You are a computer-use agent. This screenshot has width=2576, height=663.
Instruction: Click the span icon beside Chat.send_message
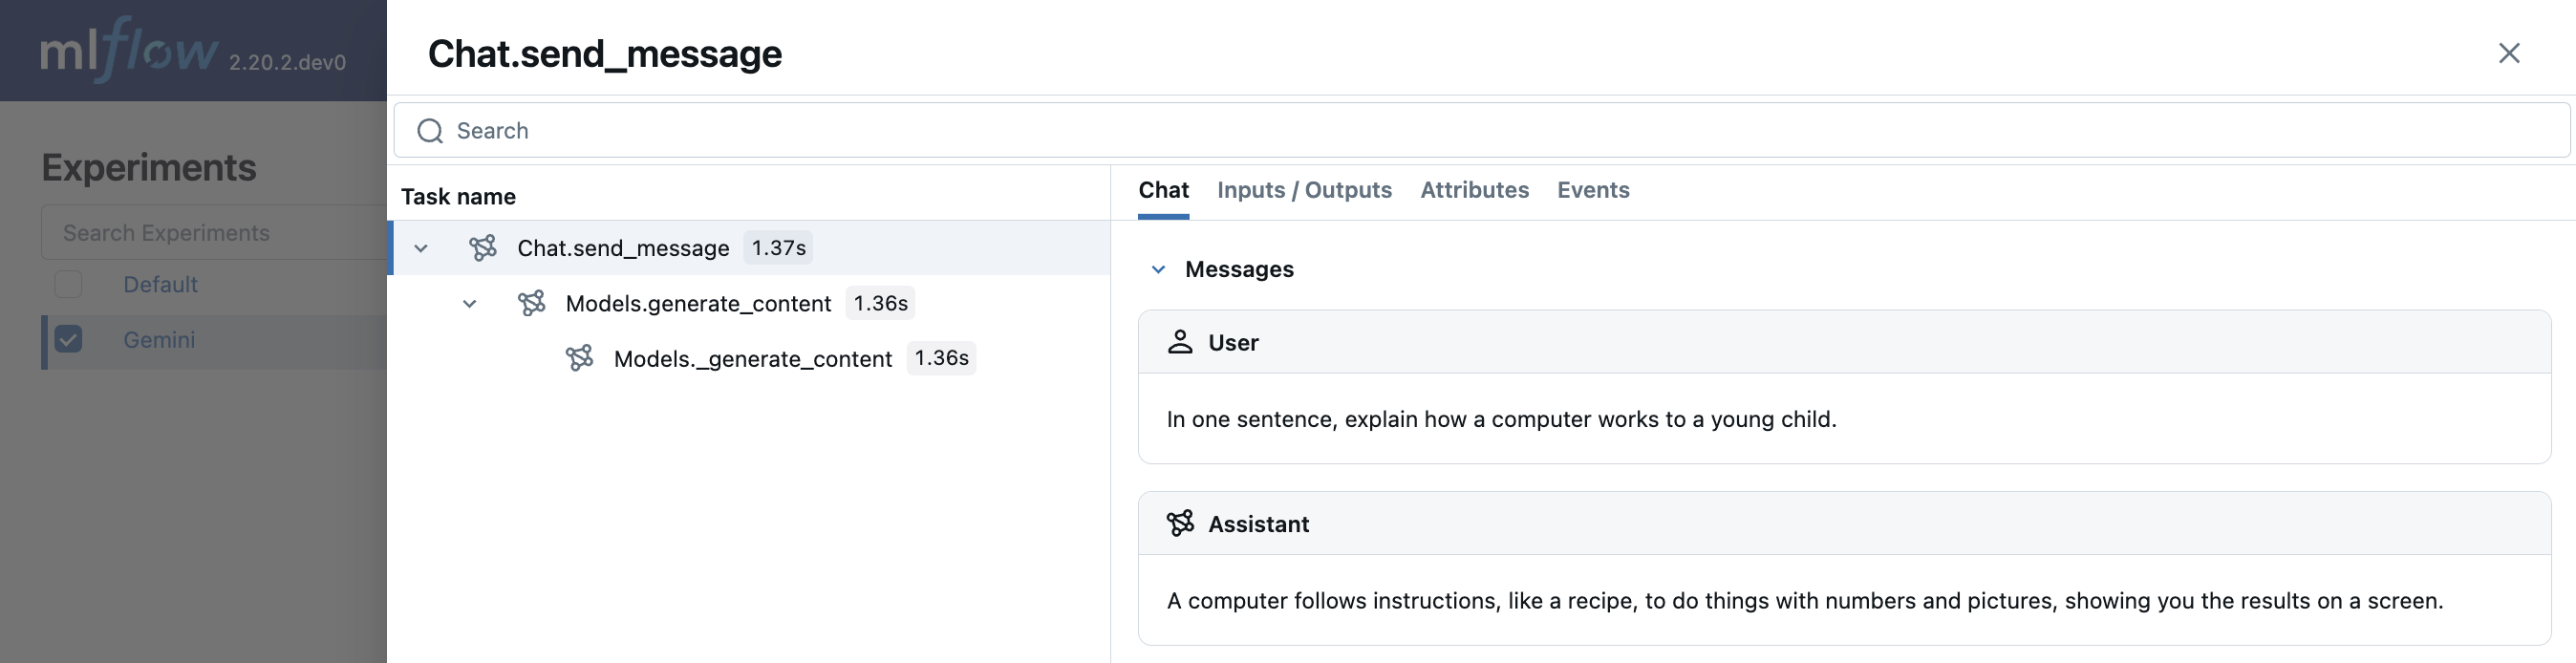(x=483, y=248)
